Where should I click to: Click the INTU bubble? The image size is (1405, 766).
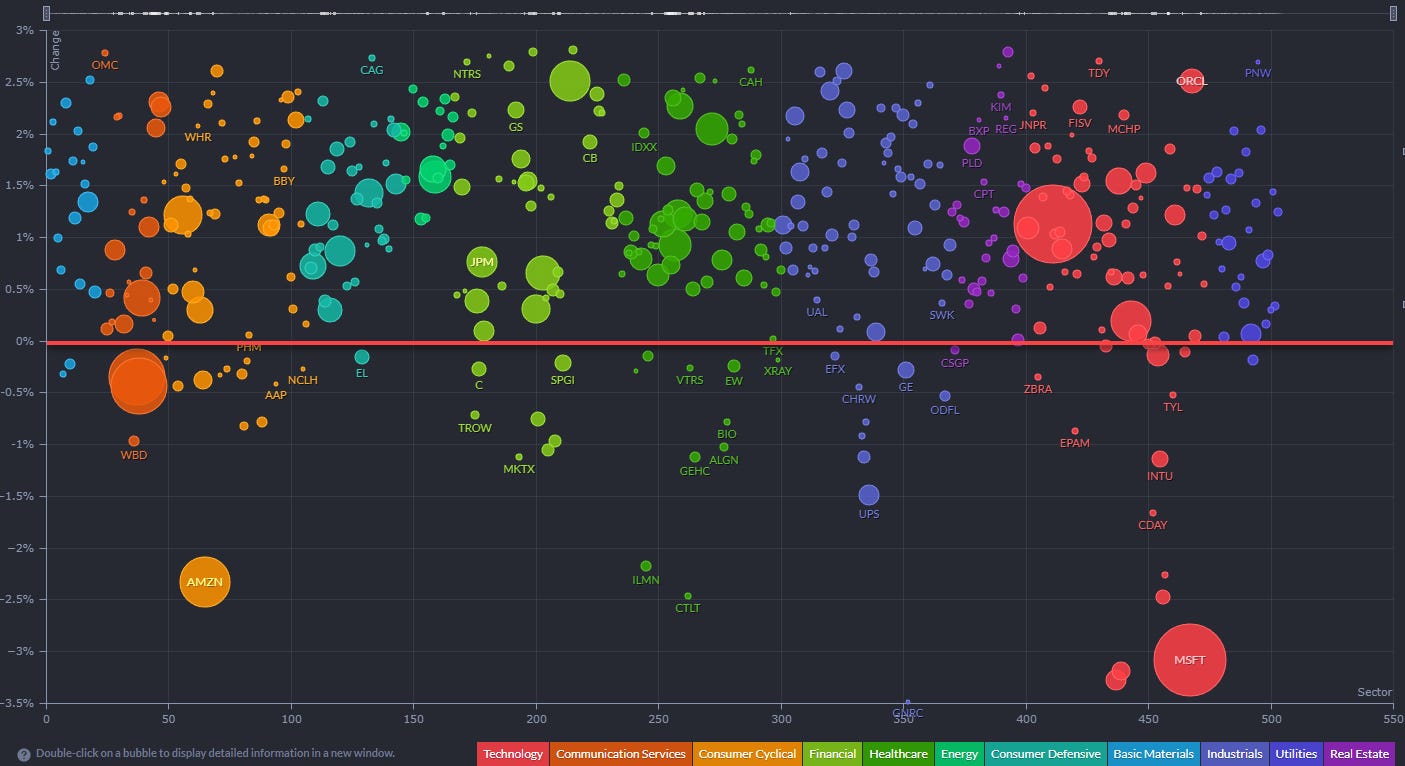tap(1160, 459)
